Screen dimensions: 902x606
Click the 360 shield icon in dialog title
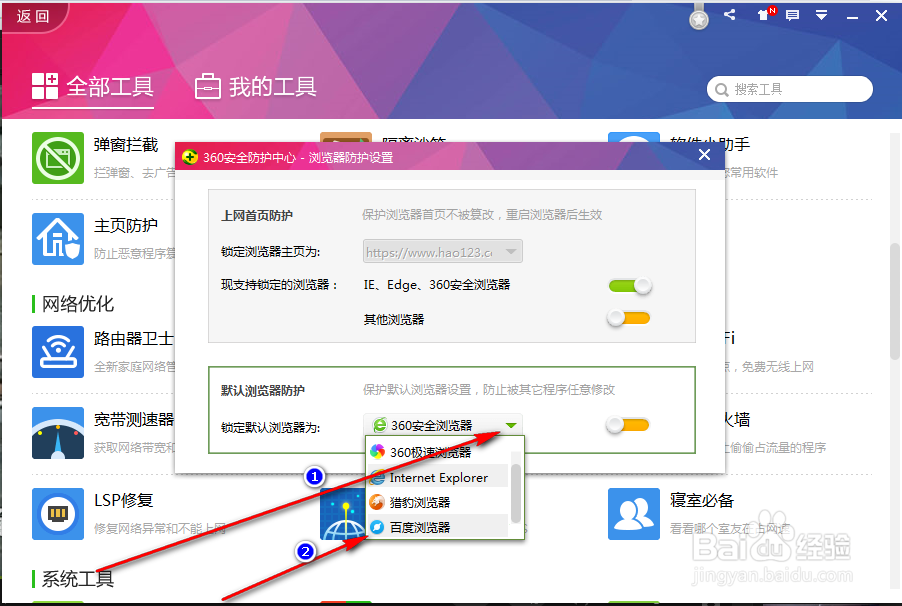coord(190,157)
